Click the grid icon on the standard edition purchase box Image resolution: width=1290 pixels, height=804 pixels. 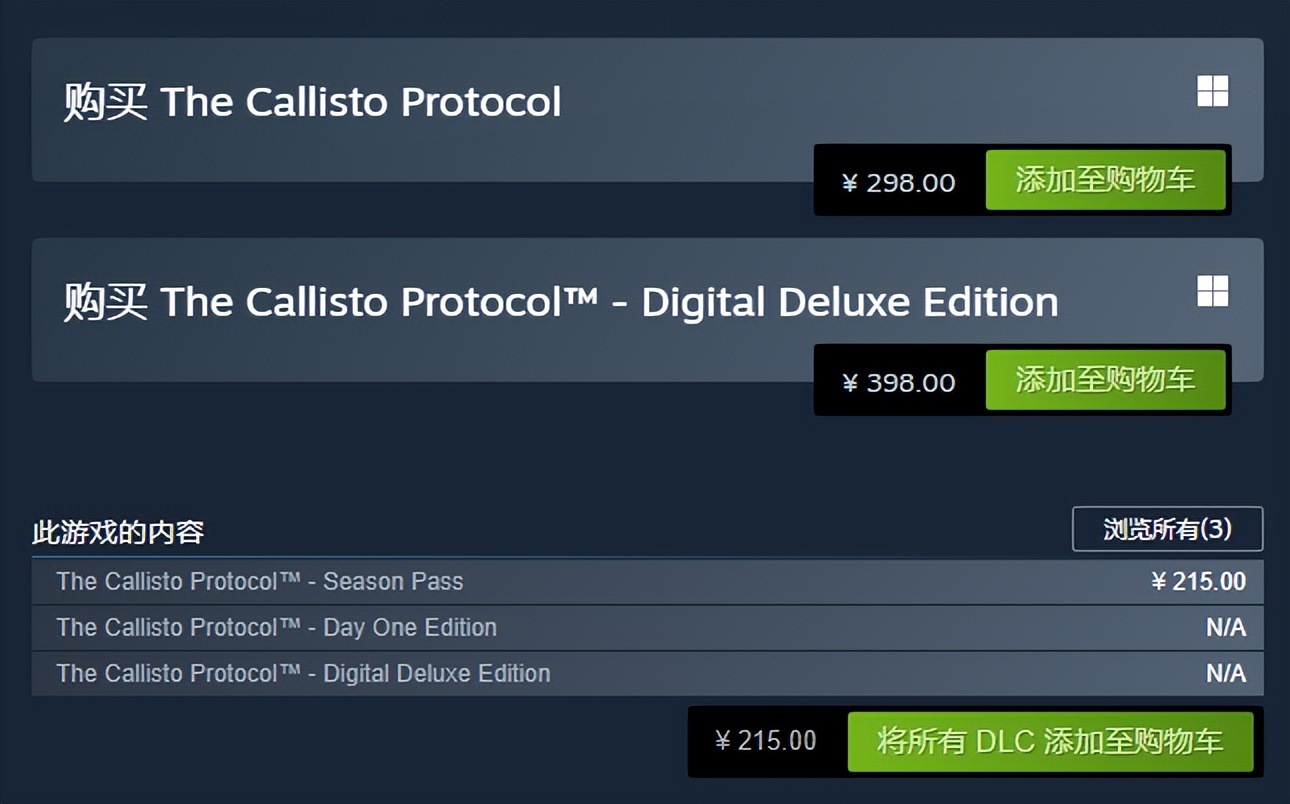1212,91
